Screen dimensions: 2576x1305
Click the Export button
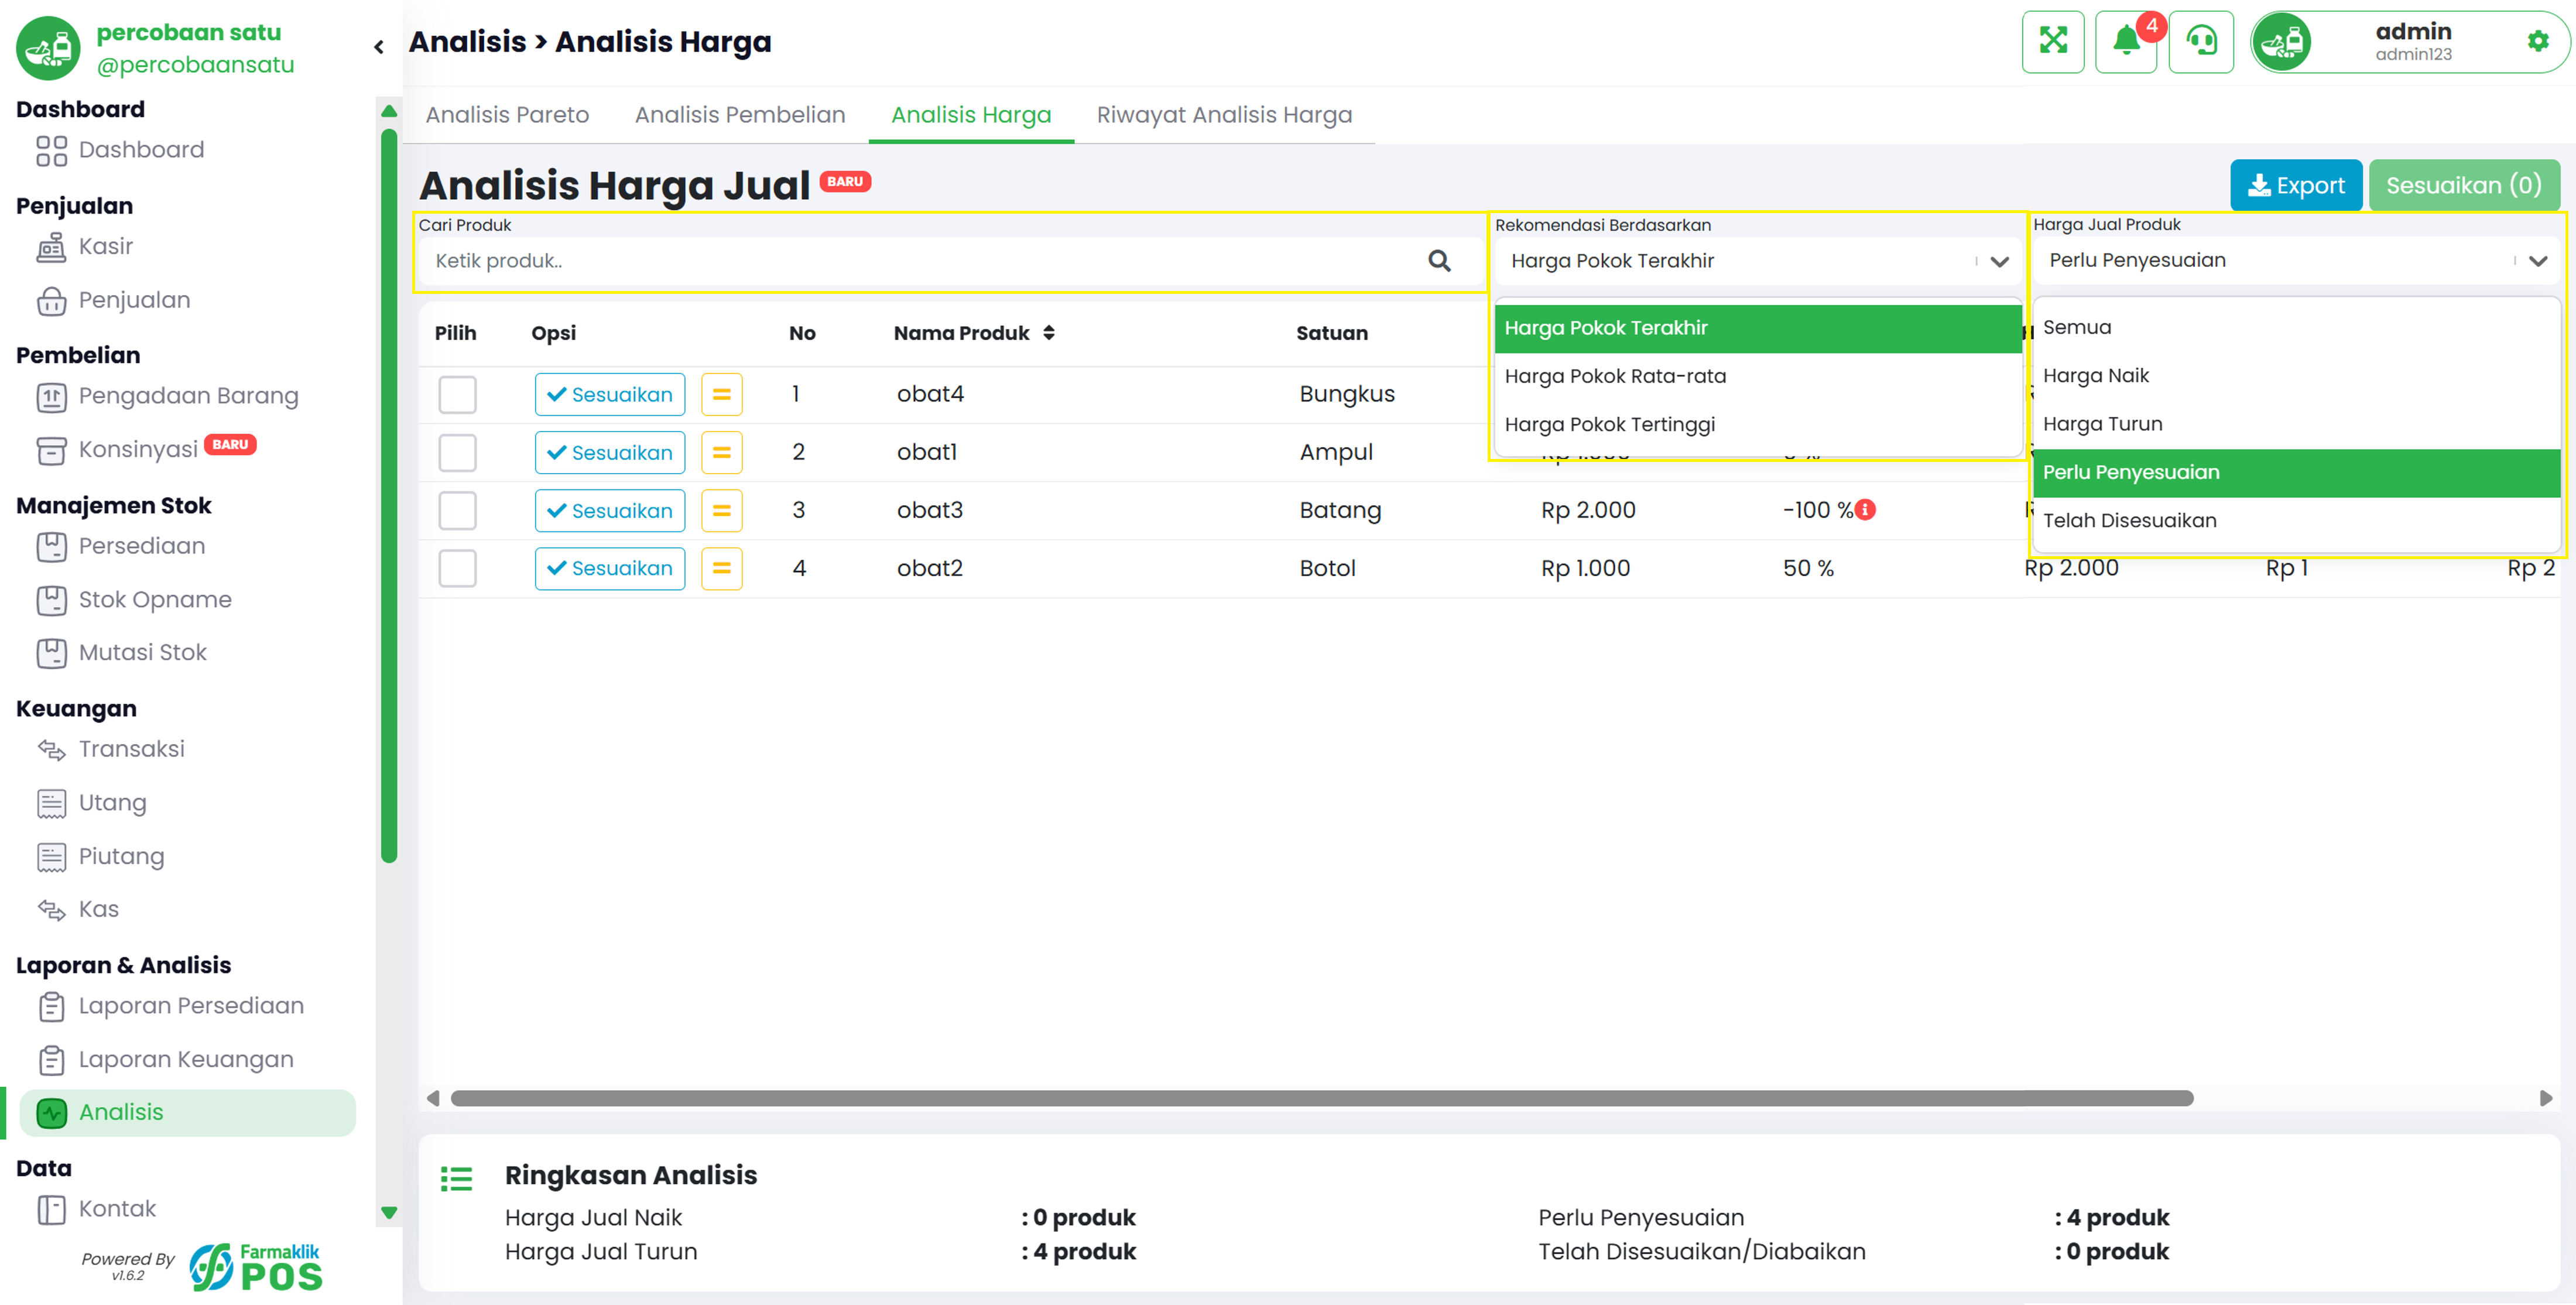2296,185
